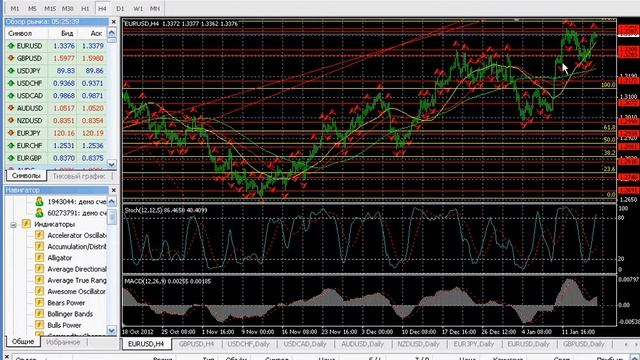640x360 pixels.
Task: Select GBPUSD row in Market Watch
Action: pyautogui.click(x=56, y=58)
